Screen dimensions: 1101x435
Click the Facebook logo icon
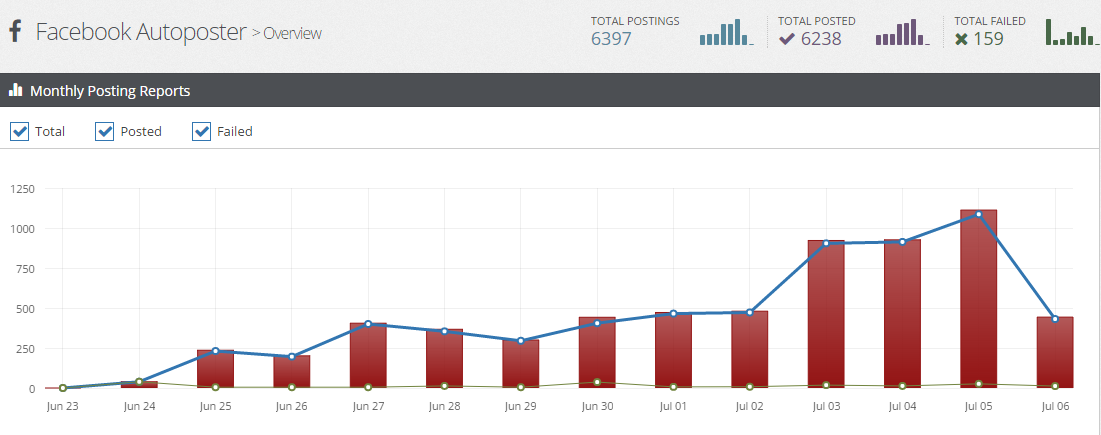coord(15,32)
